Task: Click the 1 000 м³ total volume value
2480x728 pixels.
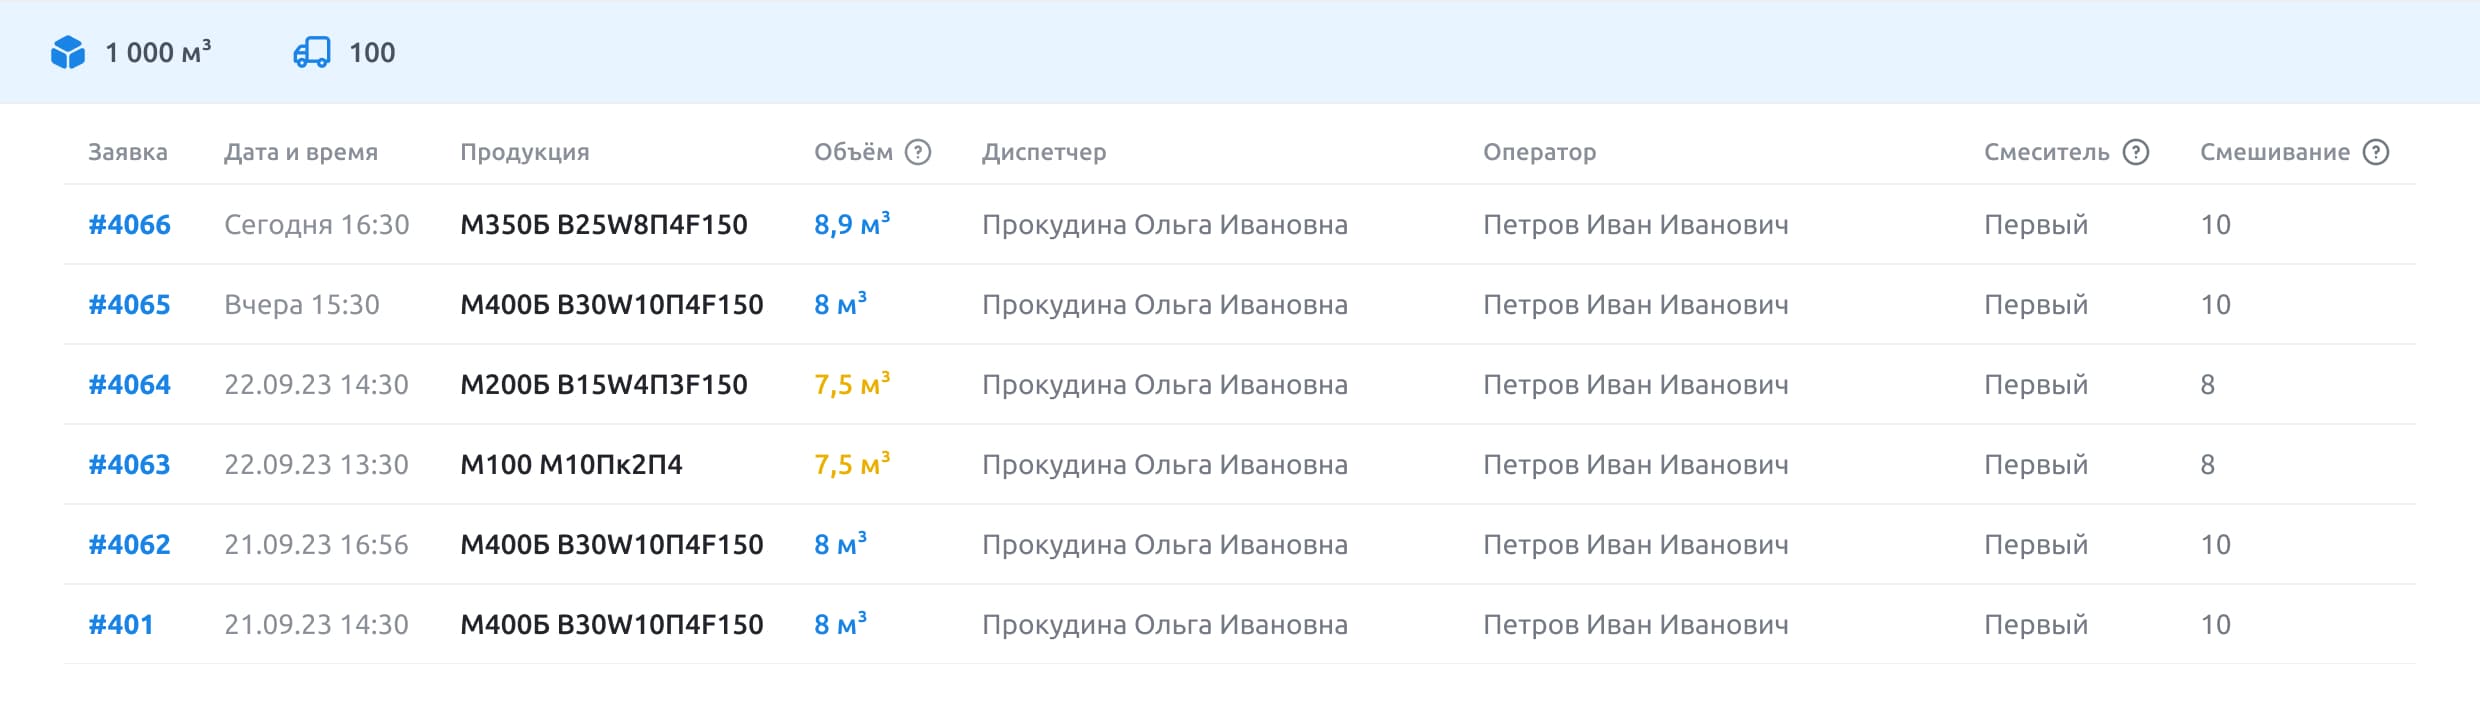Action: point(159,53)
